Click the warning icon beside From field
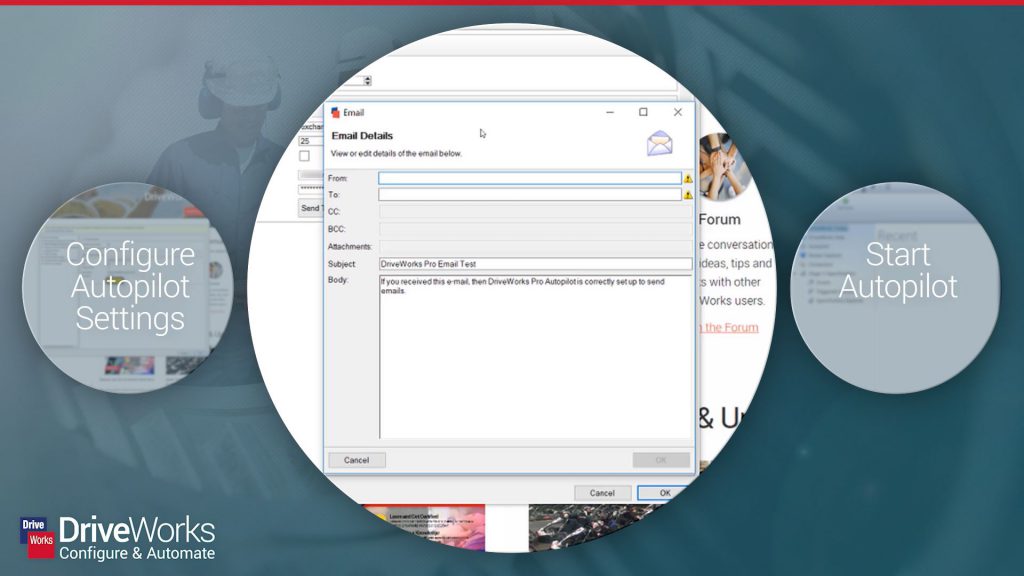Viewport: 1024px width, 576px height. coord(688,178)
